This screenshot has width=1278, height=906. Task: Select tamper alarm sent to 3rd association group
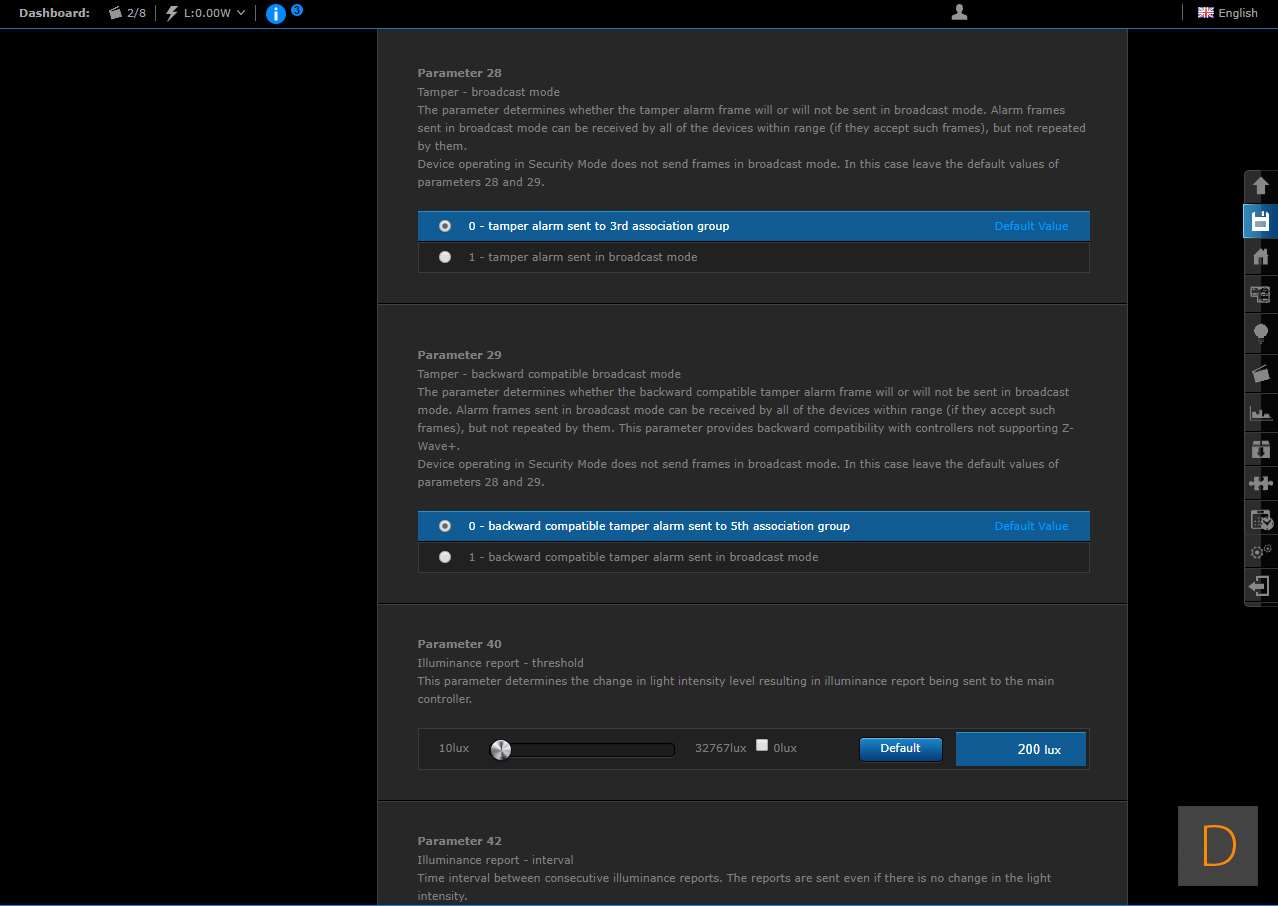tap(445, 226)
